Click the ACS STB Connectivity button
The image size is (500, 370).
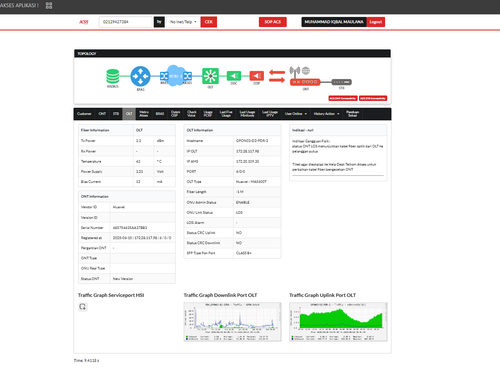[x=373, y=98]
